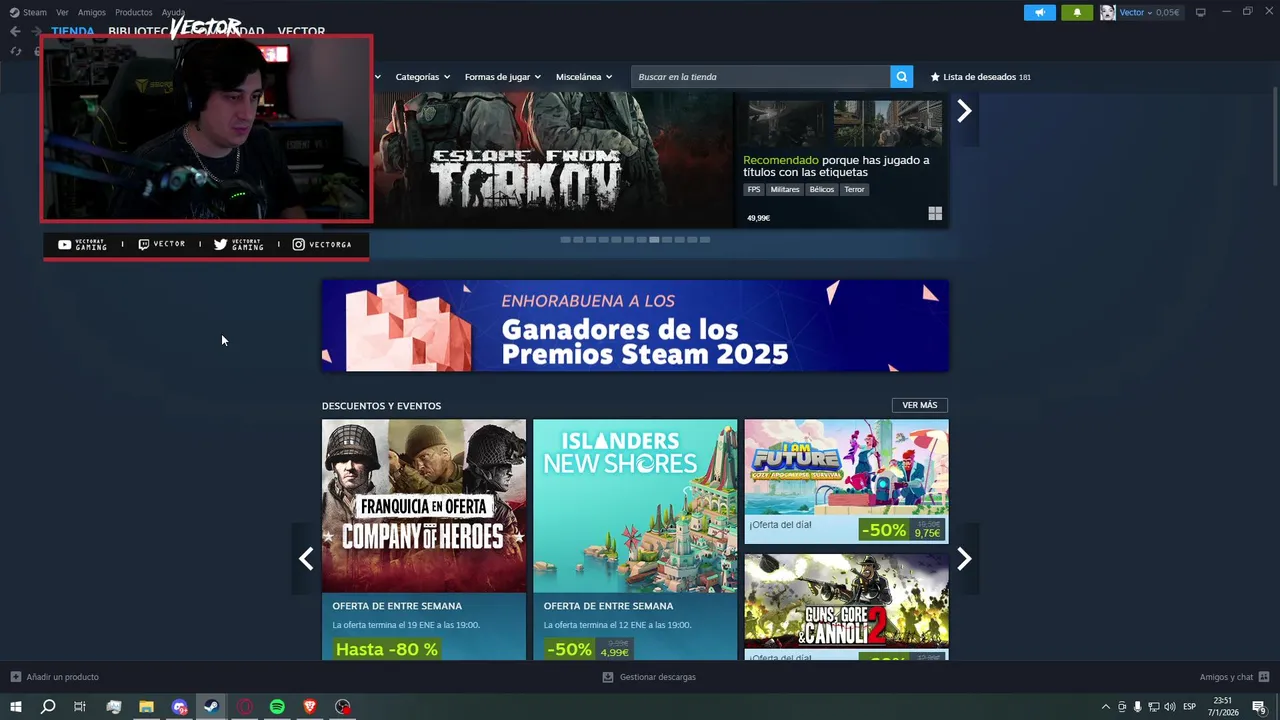The width and height of the screenshot is (1280, 720).
Task: Click the star next to Lista de deseados
Action: 935,77
